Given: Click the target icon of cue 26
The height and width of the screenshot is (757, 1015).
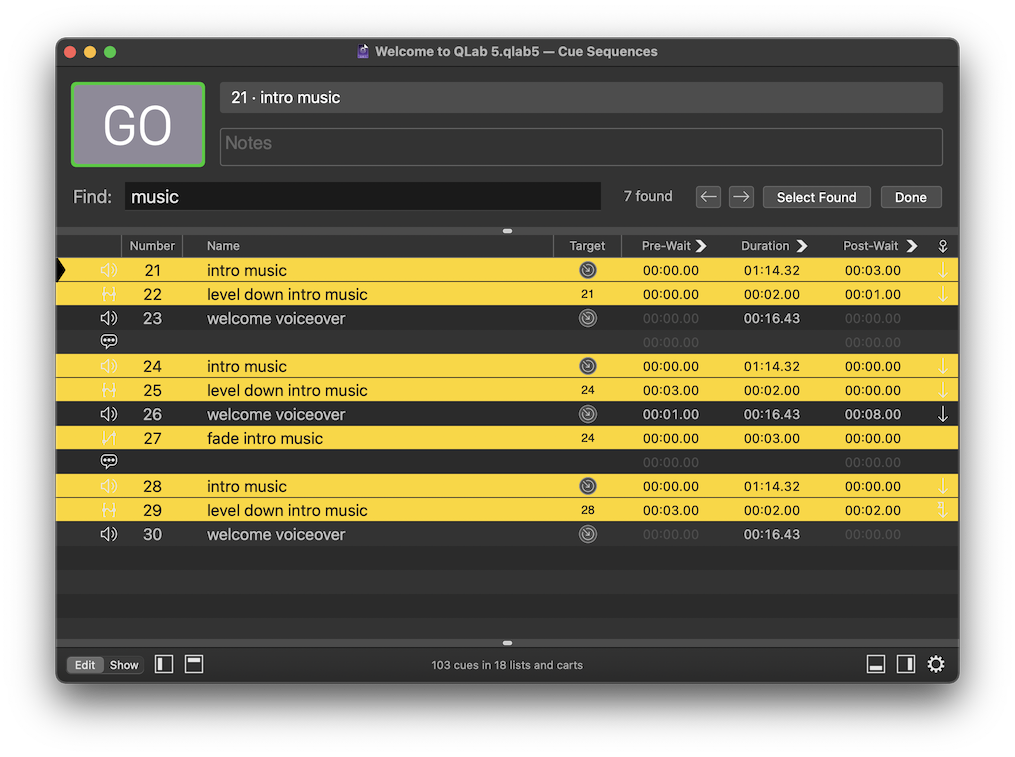Looking at the screenshot, I should (587, 414).
